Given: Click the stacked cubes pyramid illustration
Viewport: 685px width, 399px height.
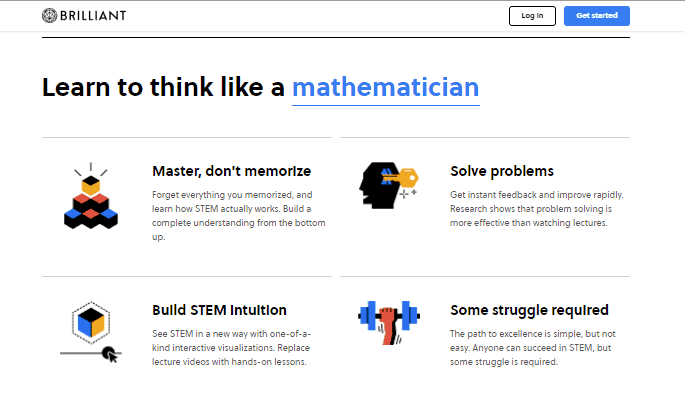Looking at the screenshot, I should [x=91, y=196].
